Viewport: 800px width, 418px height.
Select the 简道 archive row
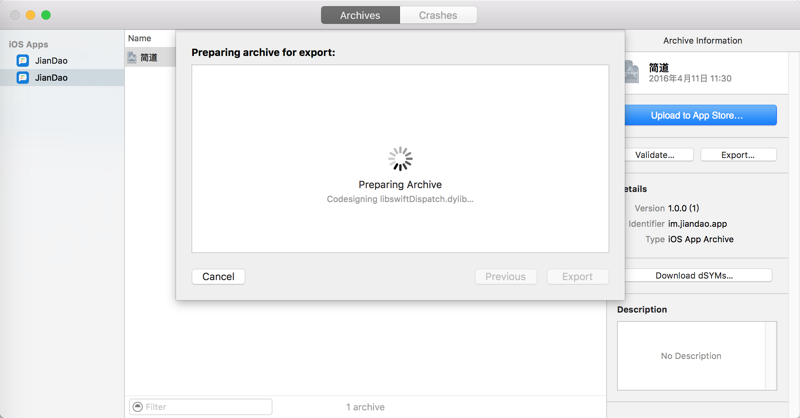151,58
